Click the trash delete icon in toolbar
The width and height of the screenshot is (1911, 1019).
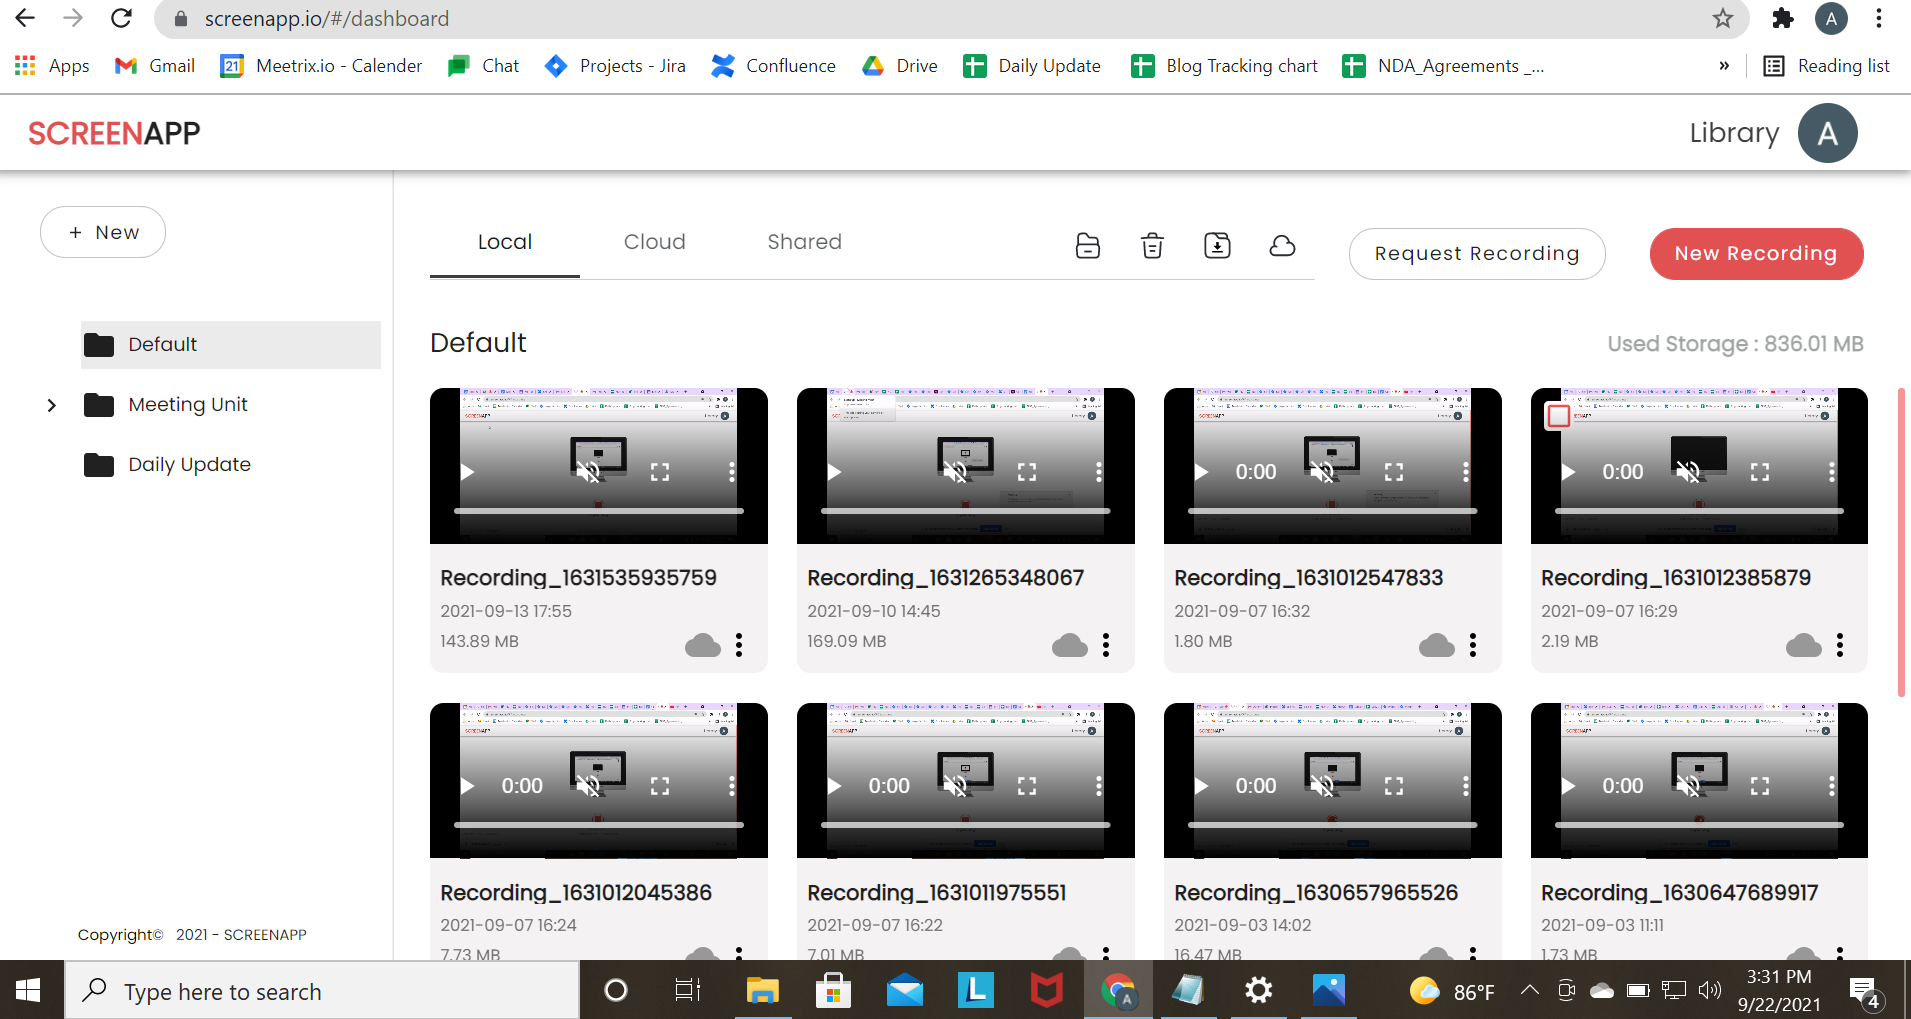(1152, 246)
